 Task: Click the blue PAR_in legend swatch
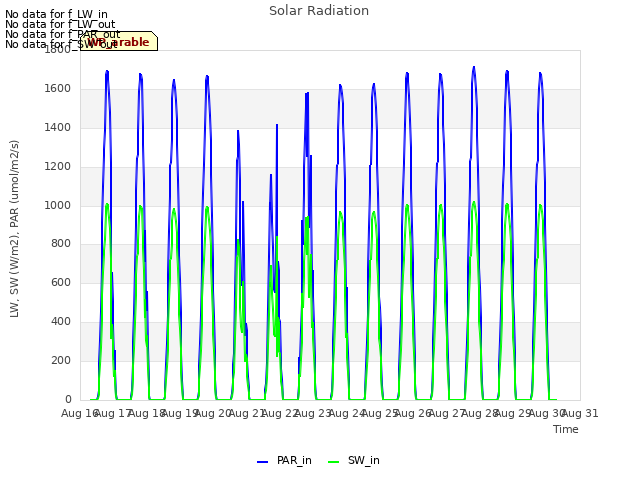(x=262, y=462)
